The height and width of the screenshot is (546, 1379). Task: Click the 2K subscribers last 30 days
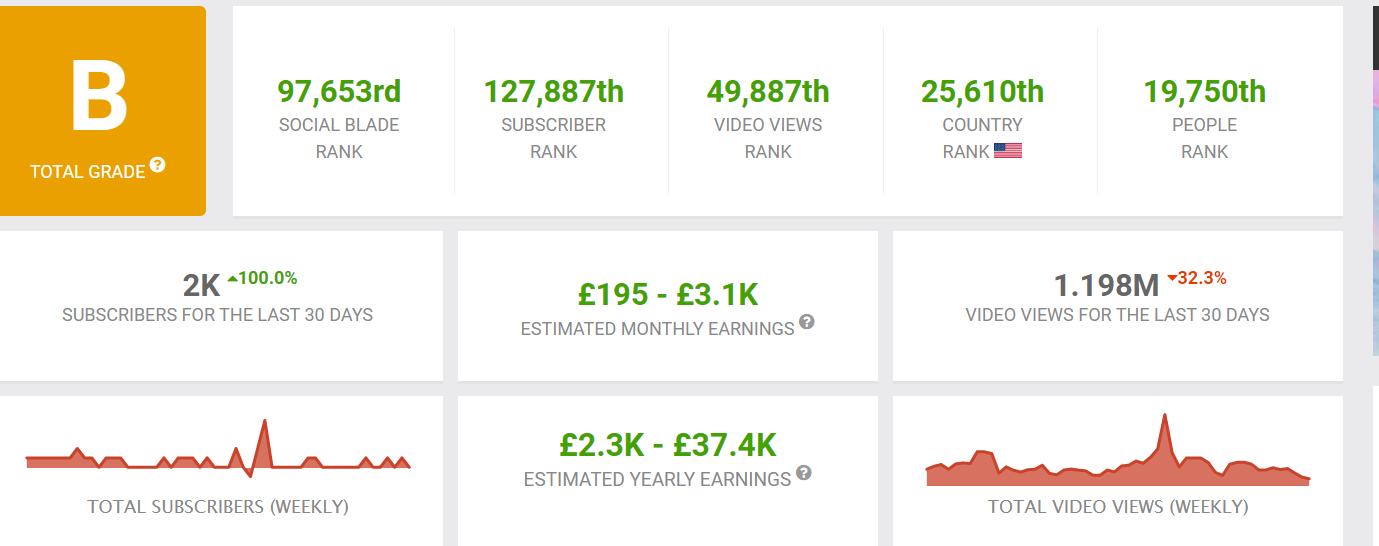coord(201,287)
